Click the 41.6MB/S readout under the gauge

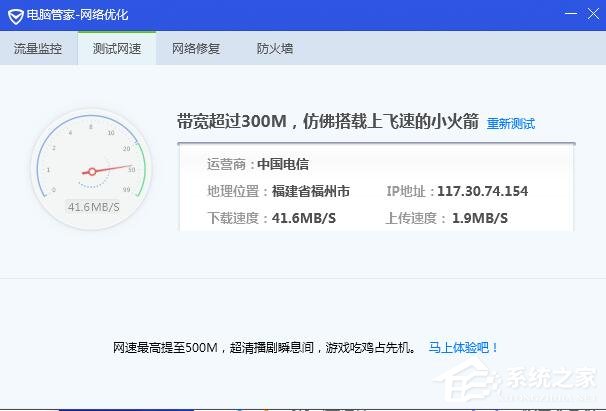pyautogui.click(x=93, y=207)
